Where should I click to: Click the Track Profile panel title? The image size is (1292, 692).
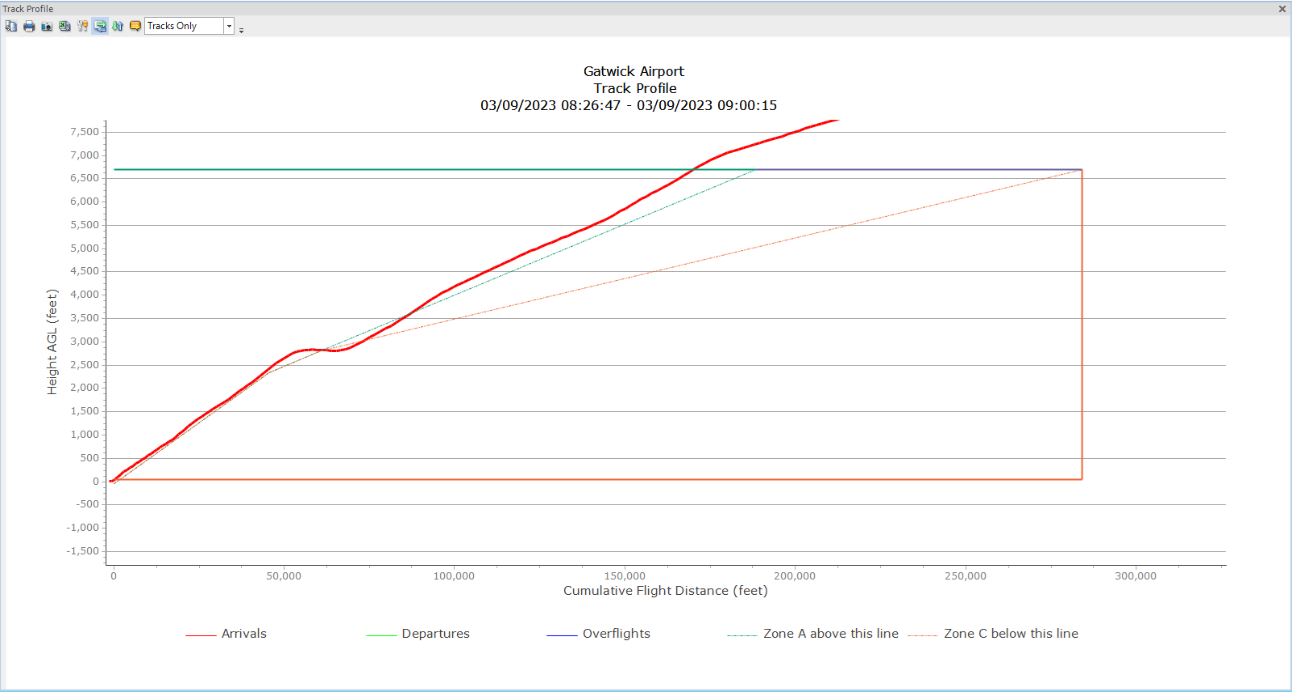[28, 8]
